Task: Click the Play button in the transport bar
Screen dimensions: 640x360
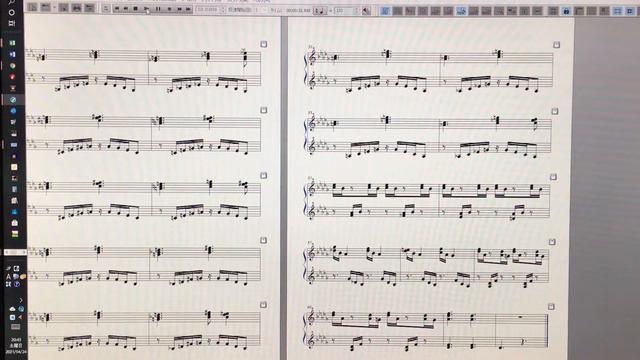Action: pyautogui.click(x=146, y=9)
